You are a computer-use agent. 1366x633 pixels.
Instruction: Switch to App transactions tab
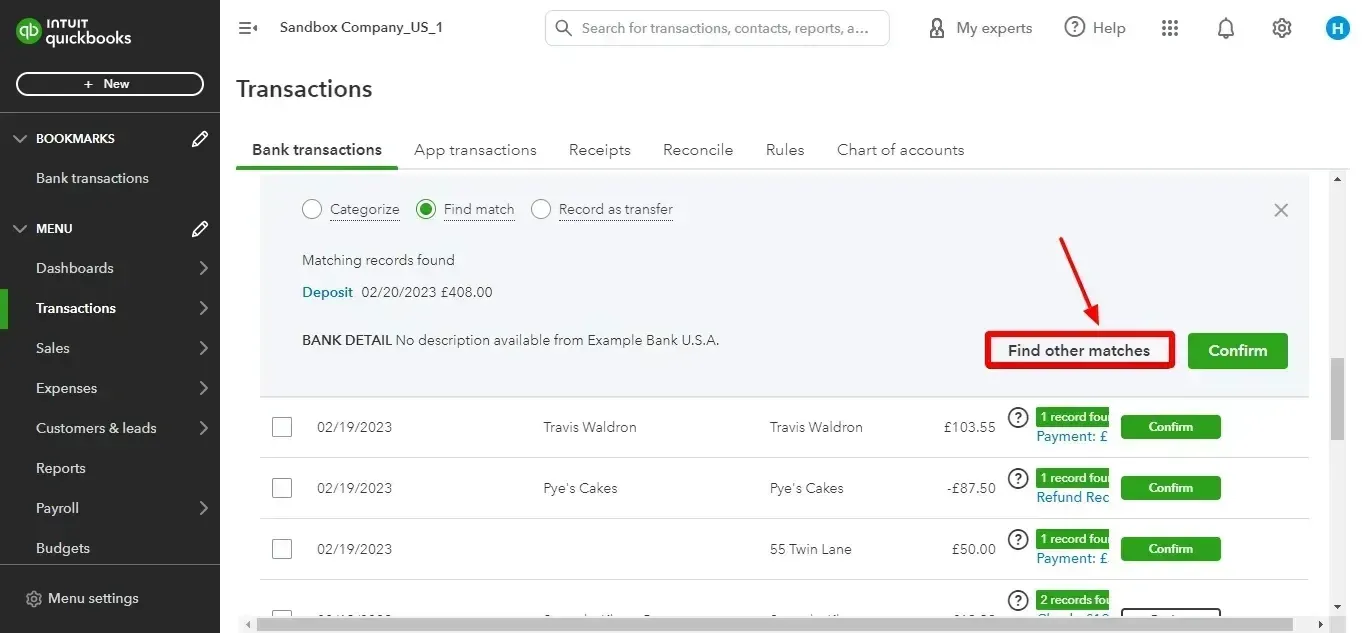[475, 150]
